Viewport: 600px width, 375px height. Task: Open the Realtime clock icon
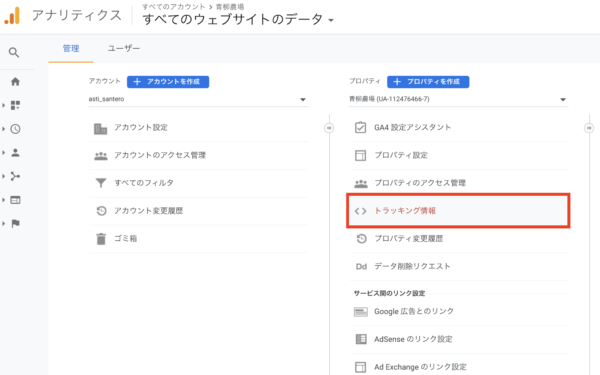15,129
